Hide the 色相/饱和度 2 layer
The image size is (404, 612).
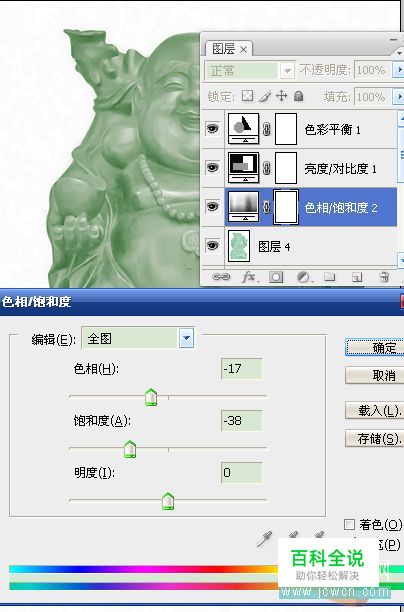212,206
